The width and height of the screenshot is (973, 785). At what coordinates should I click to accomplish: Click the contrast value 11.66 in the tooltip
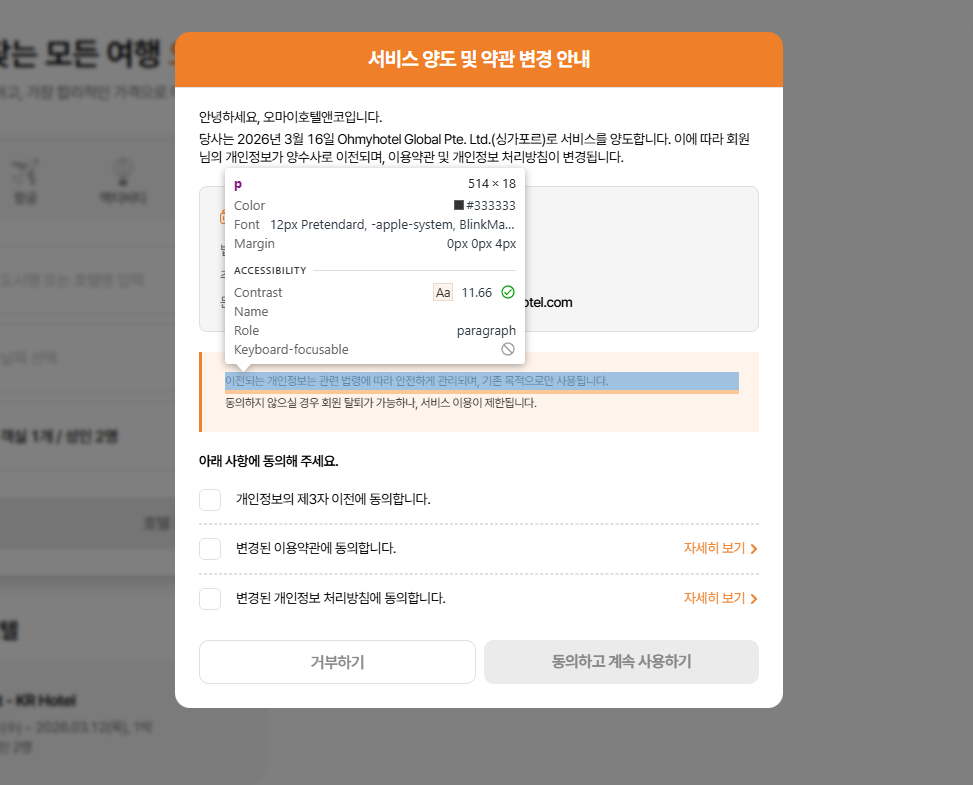click(x=477, y=293)
